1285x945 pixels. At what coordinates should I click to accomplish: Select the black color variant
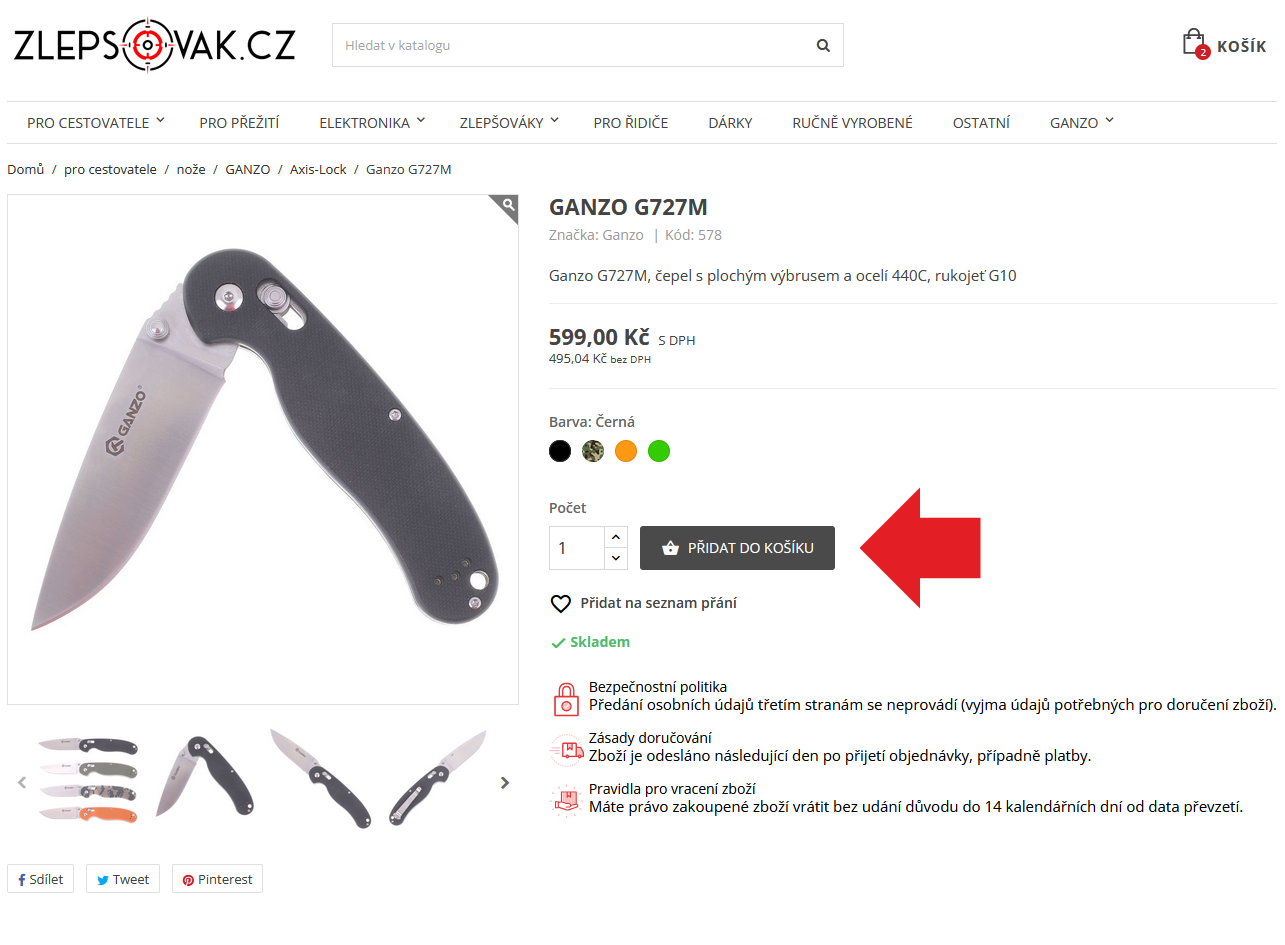coord(560,451)
